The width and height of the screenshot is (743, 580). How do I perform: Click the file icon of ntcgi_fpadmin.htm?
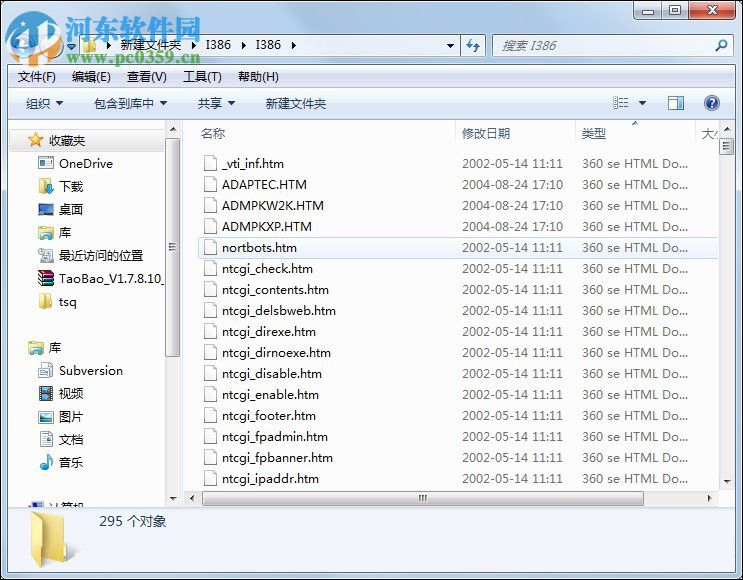pos(210,436)
